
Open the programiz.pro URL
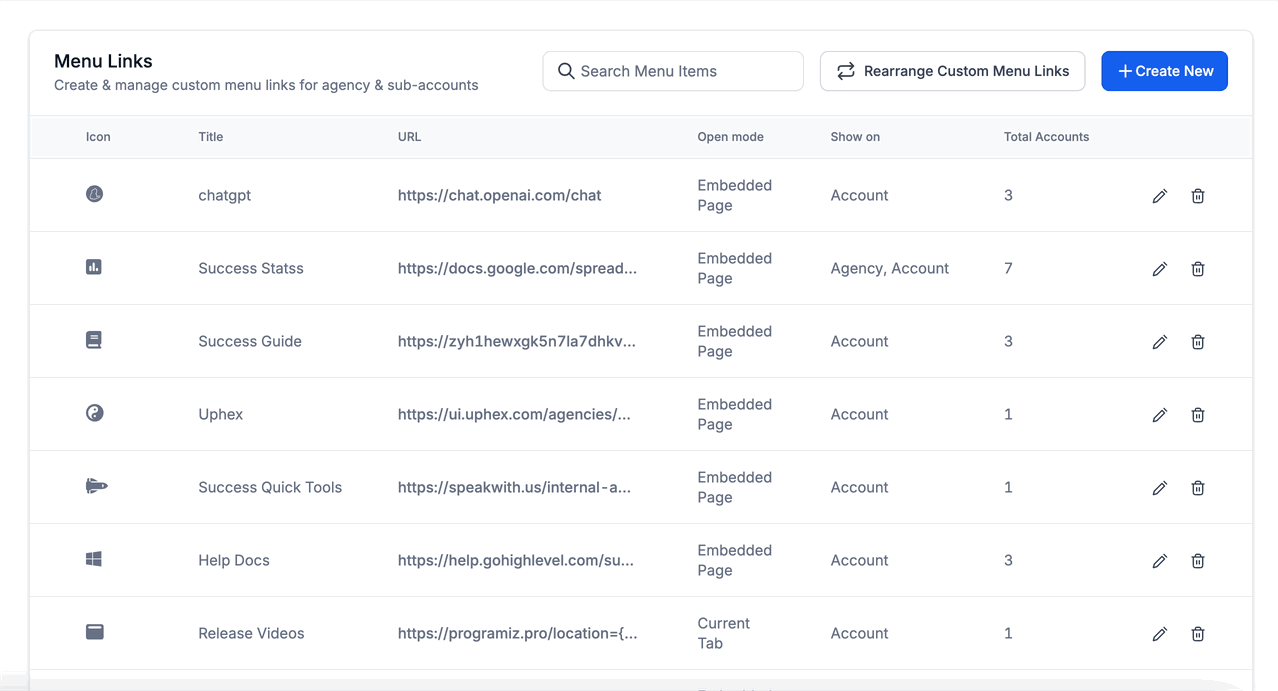[x=517, y=634]
